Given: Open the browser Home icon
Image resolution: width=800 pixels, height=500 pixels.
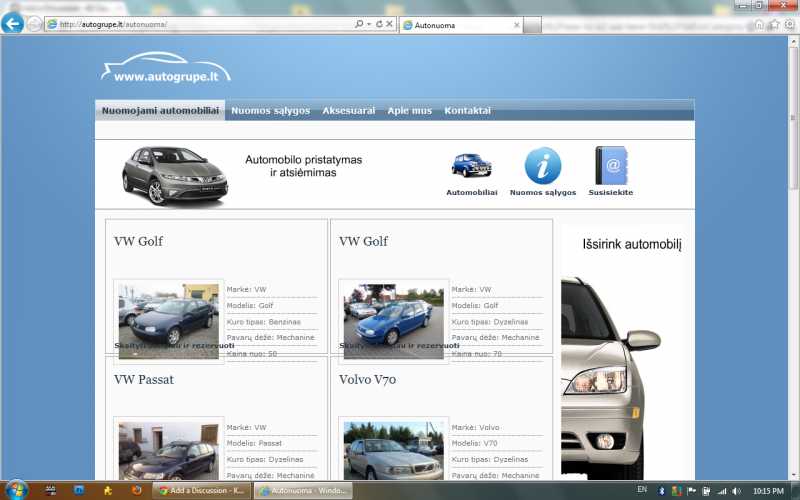Looking at the screenshot, I should point(759,24).
